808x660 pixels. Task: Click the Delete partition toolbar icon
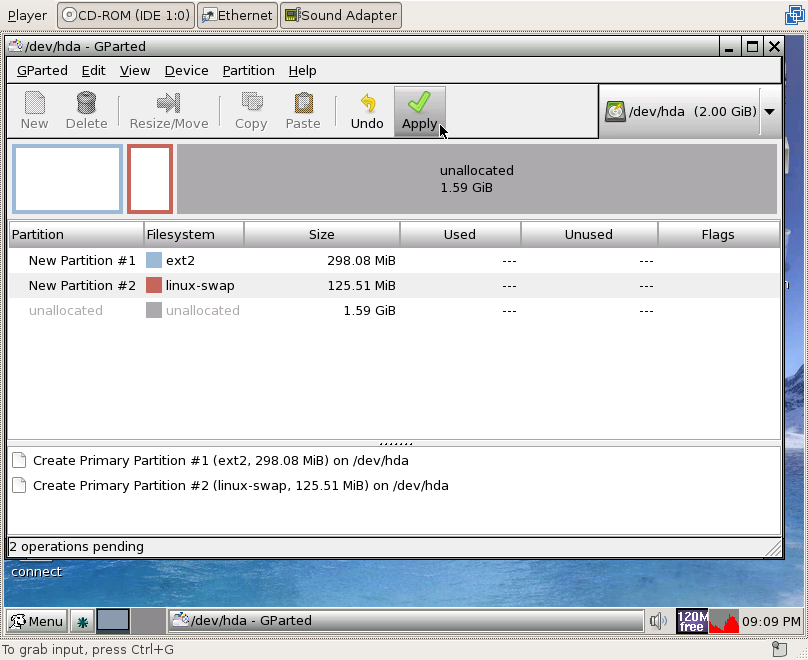[86, 111]
